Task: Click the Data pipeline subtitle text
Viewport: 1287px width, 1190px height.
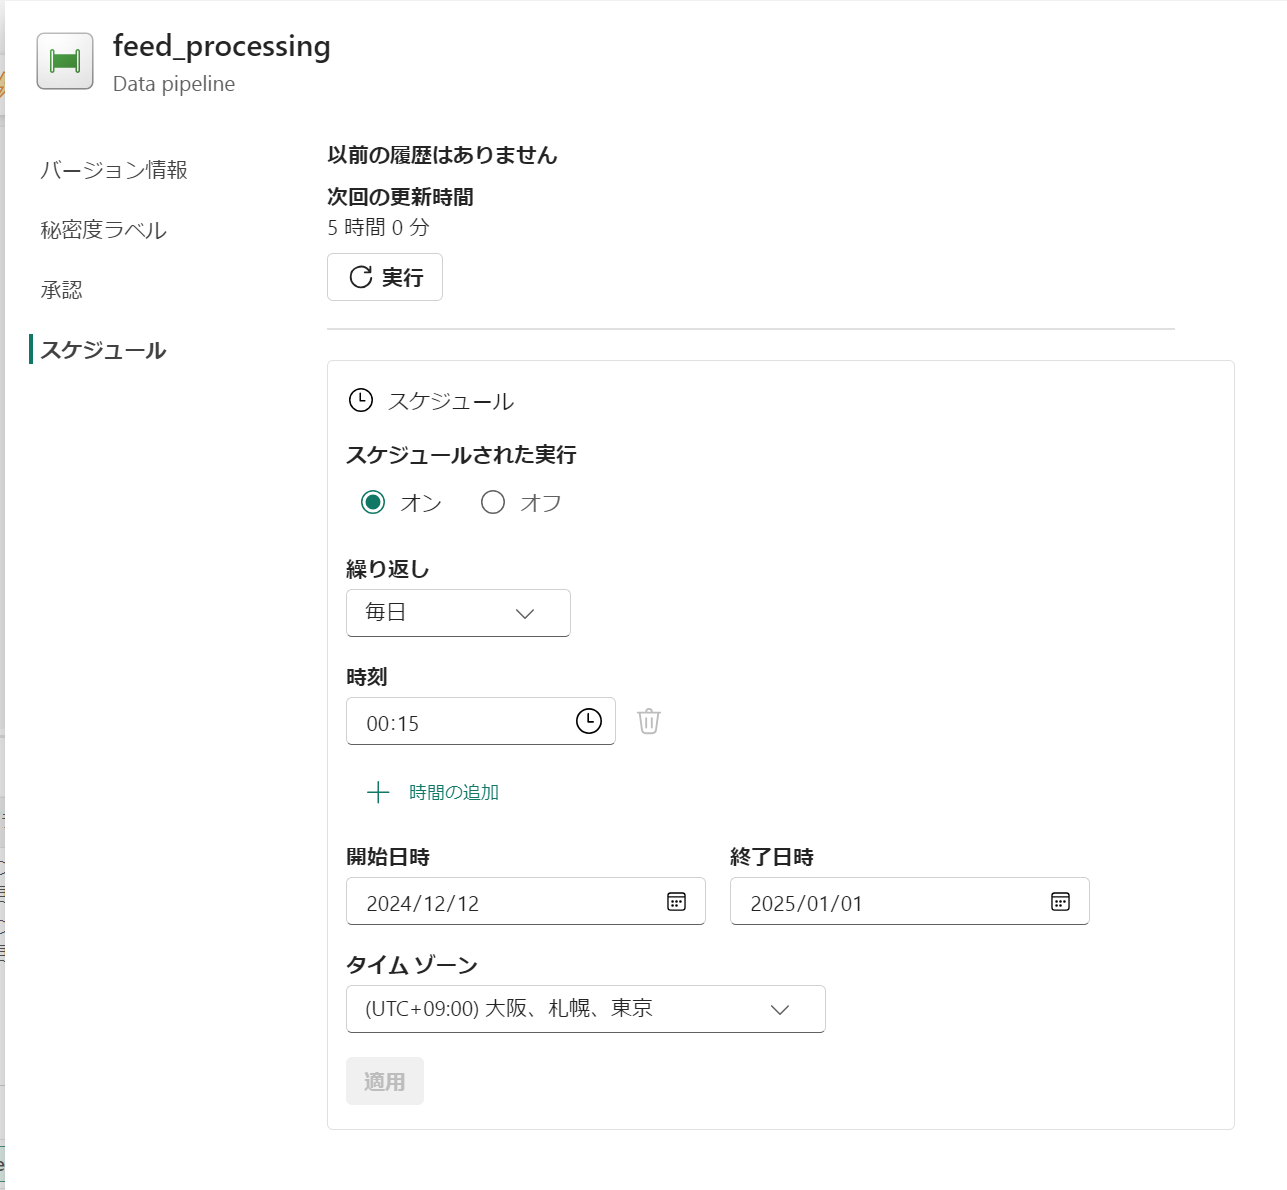Action: [174, 84]
